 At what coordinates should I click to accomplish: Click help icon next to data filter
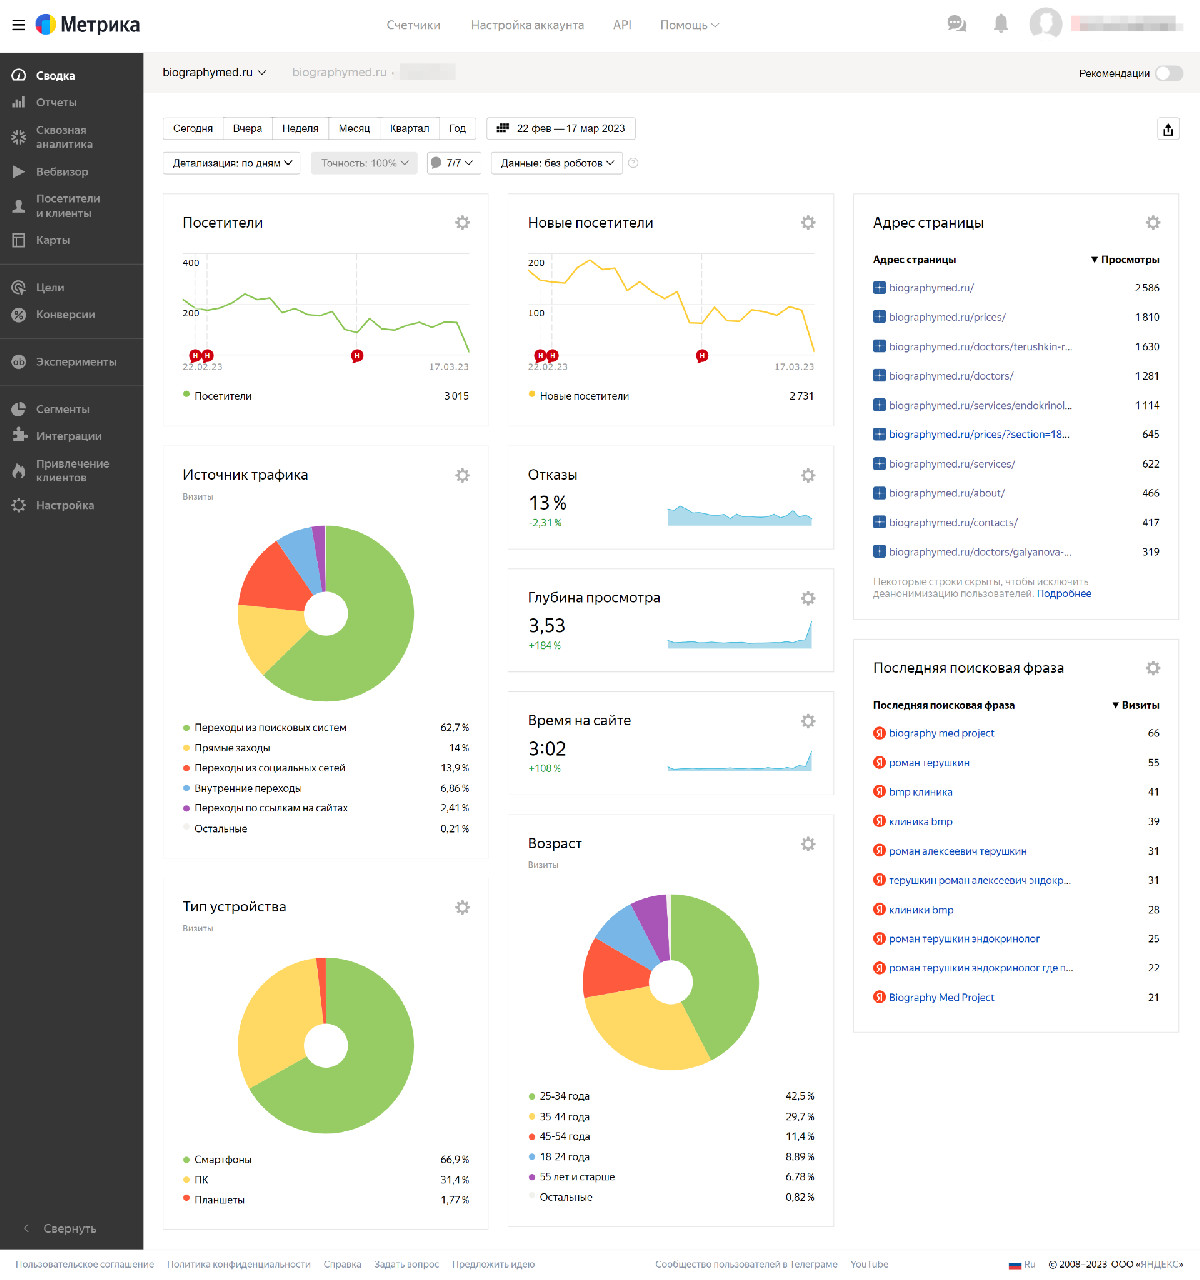click(633, 163)
